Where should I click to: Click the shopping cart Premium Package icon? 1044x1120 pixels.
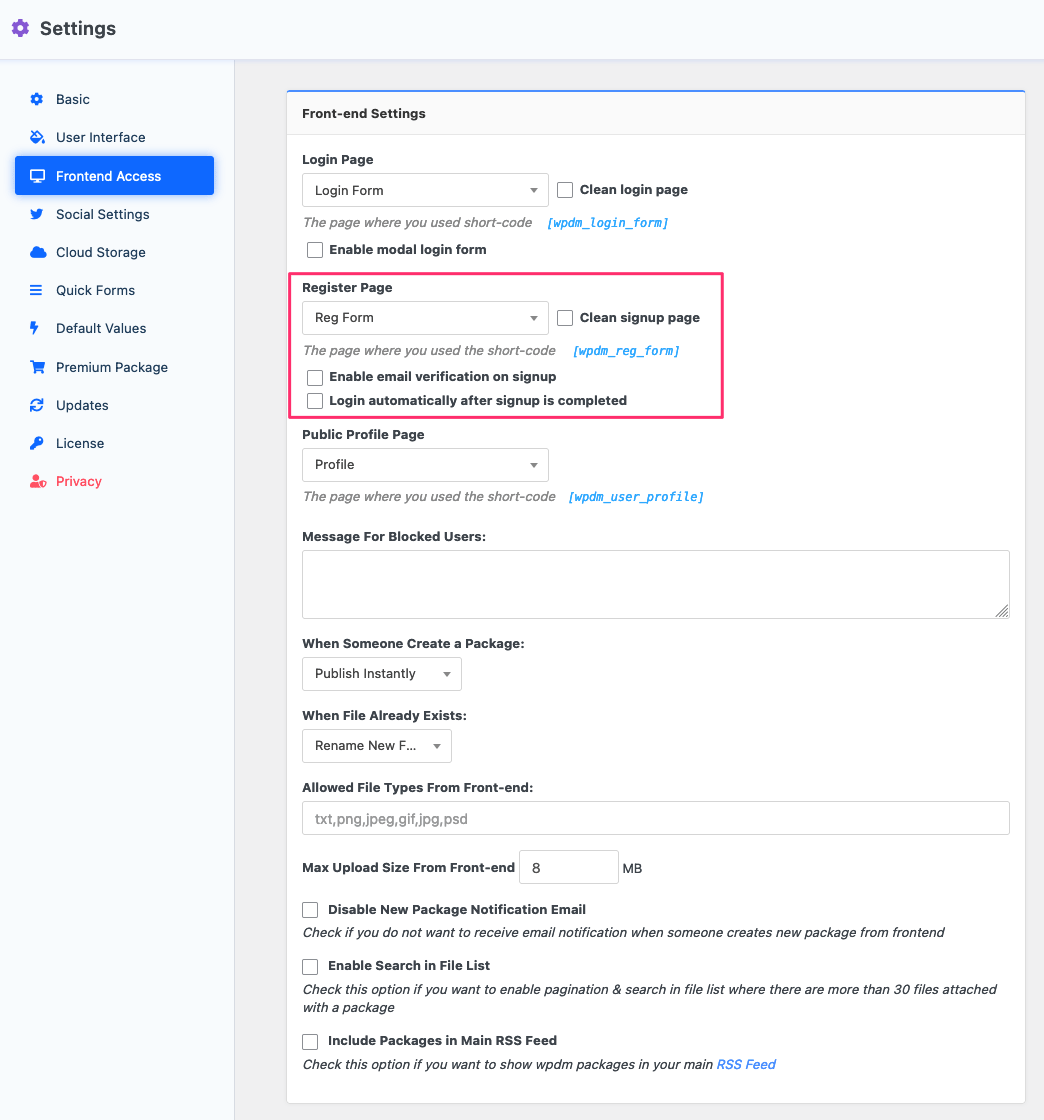click(x=37, y=367)
